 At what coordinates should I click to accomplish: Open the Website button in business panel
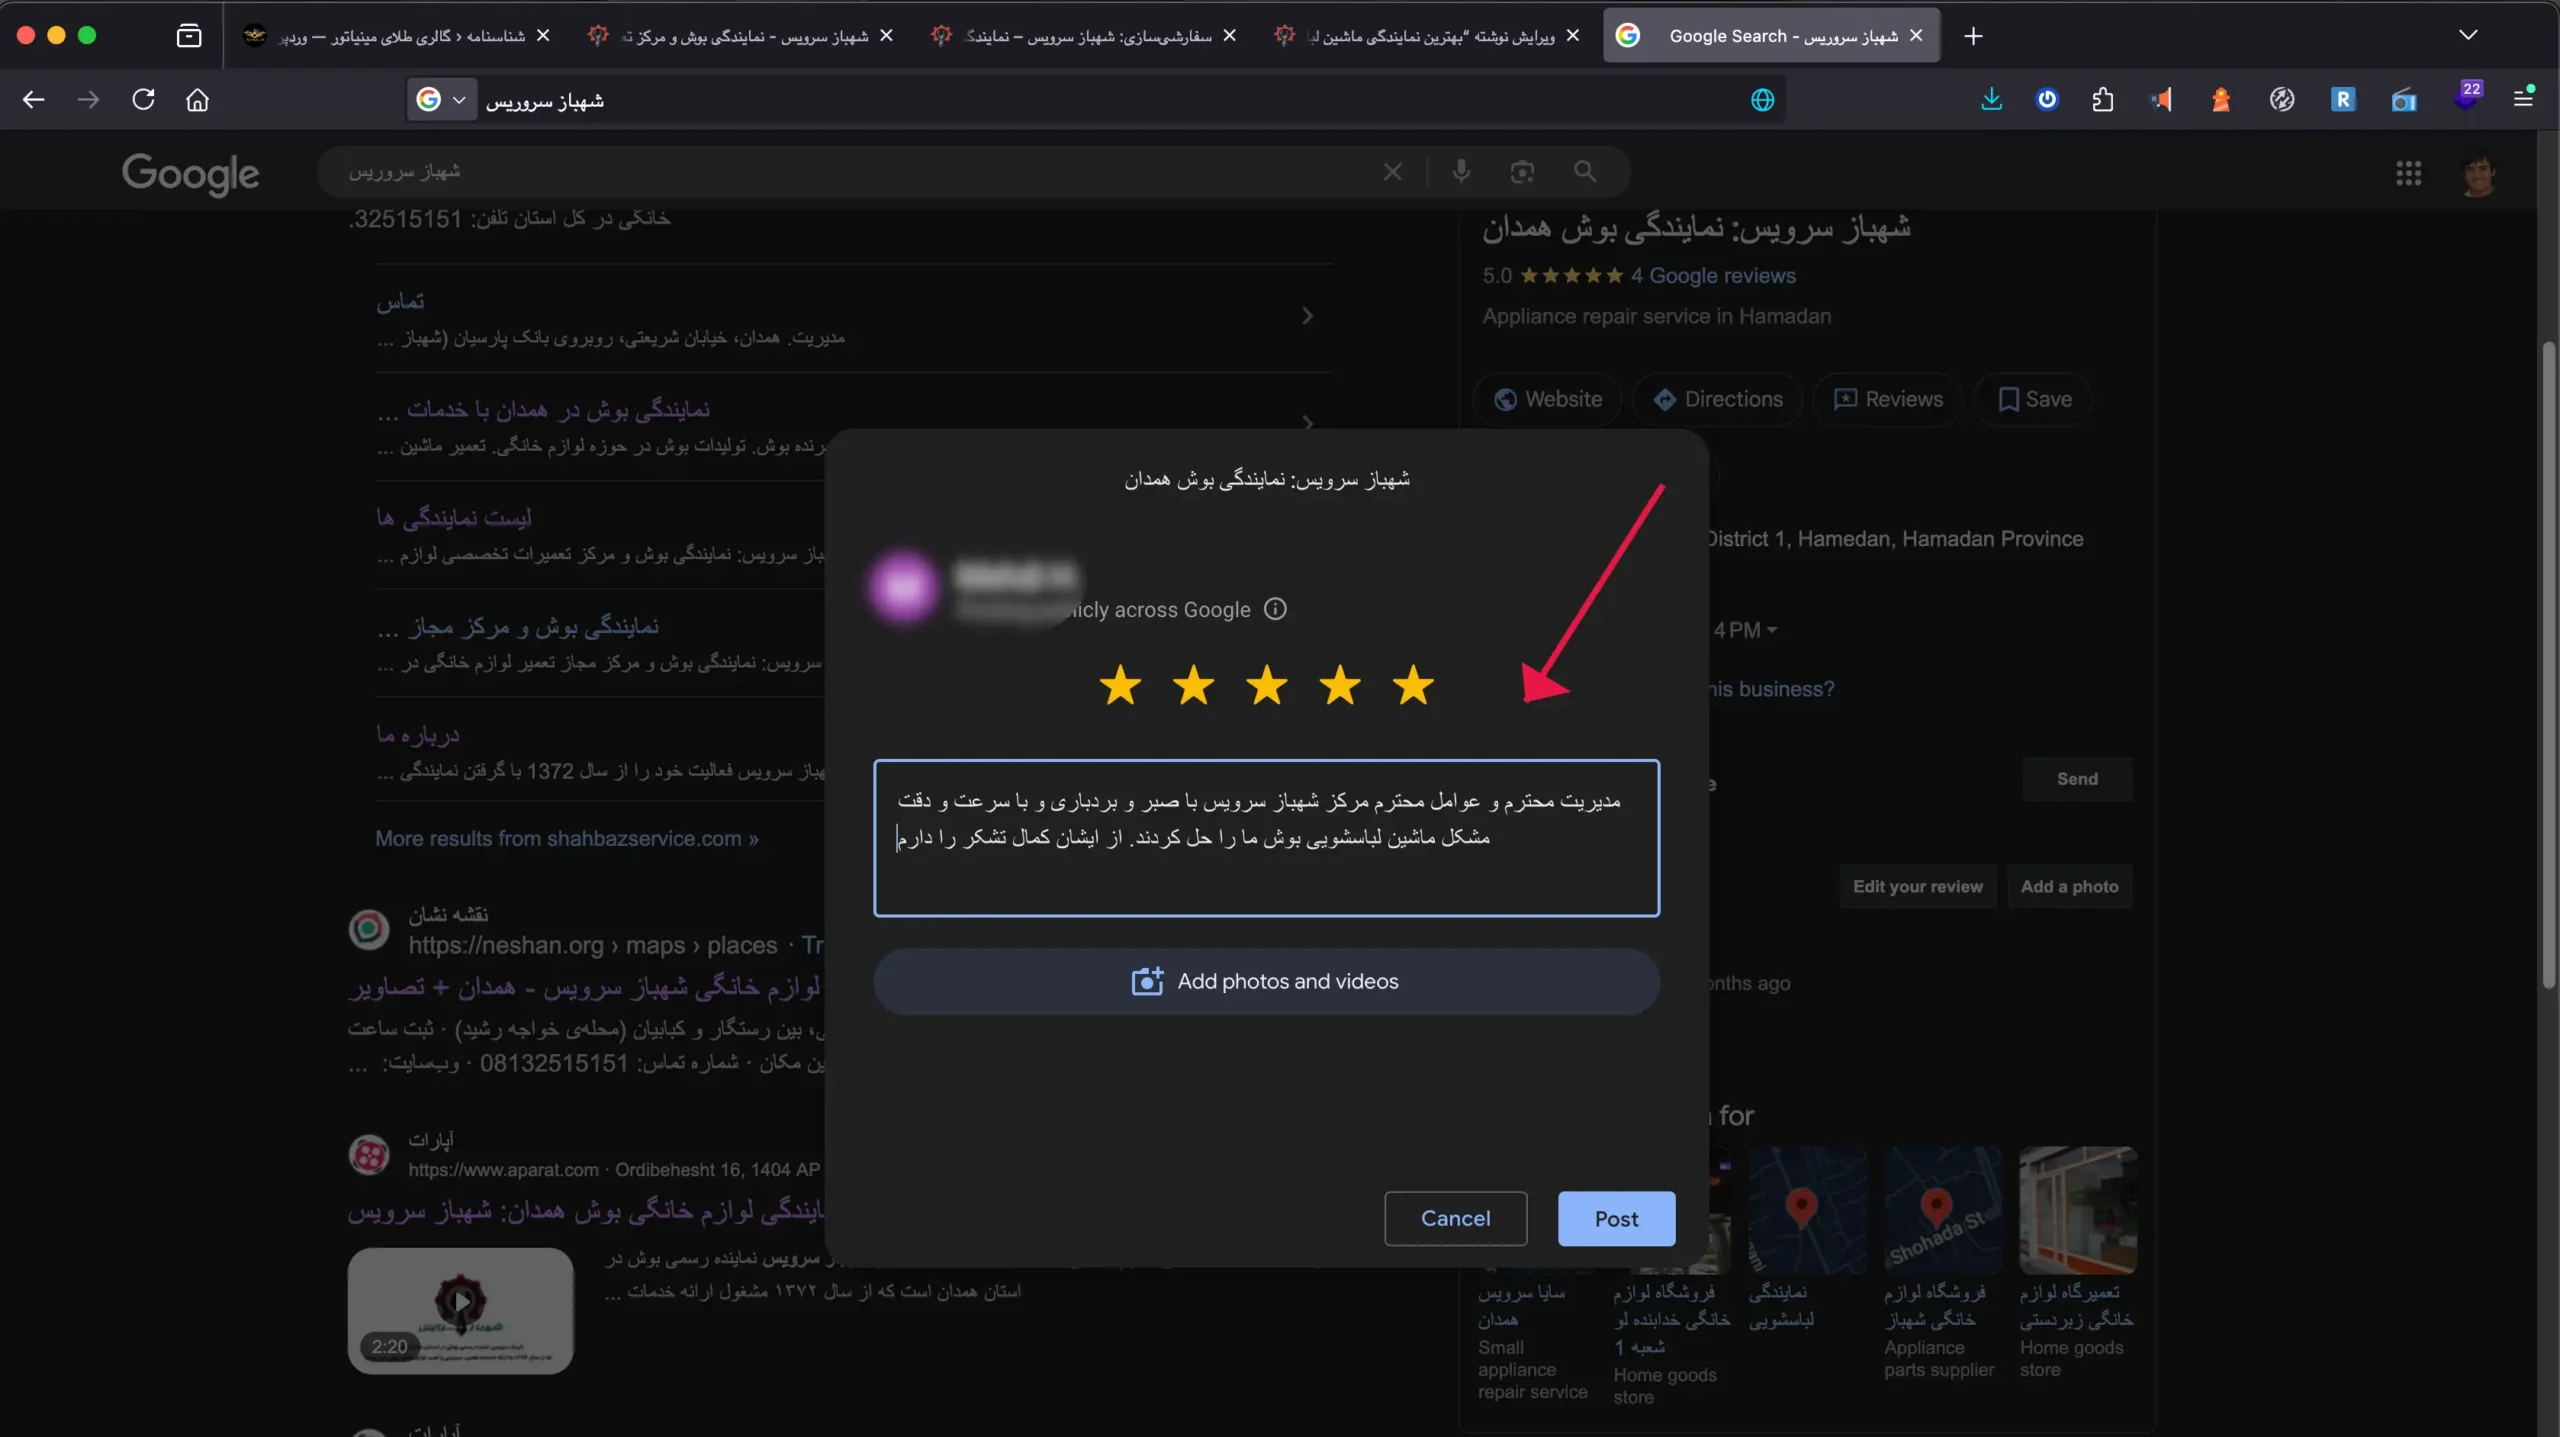tap(1547, 399)
